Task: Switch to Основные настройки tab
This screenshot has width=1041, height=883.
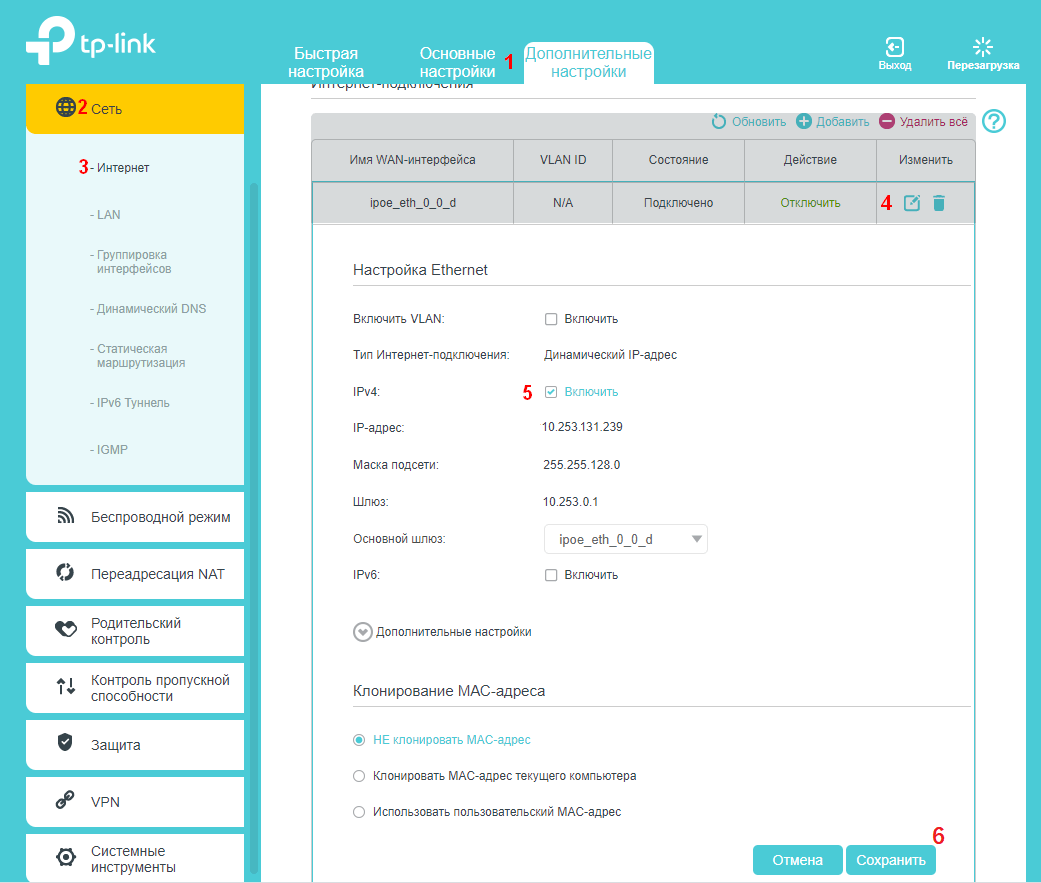Action: point(457,62)
